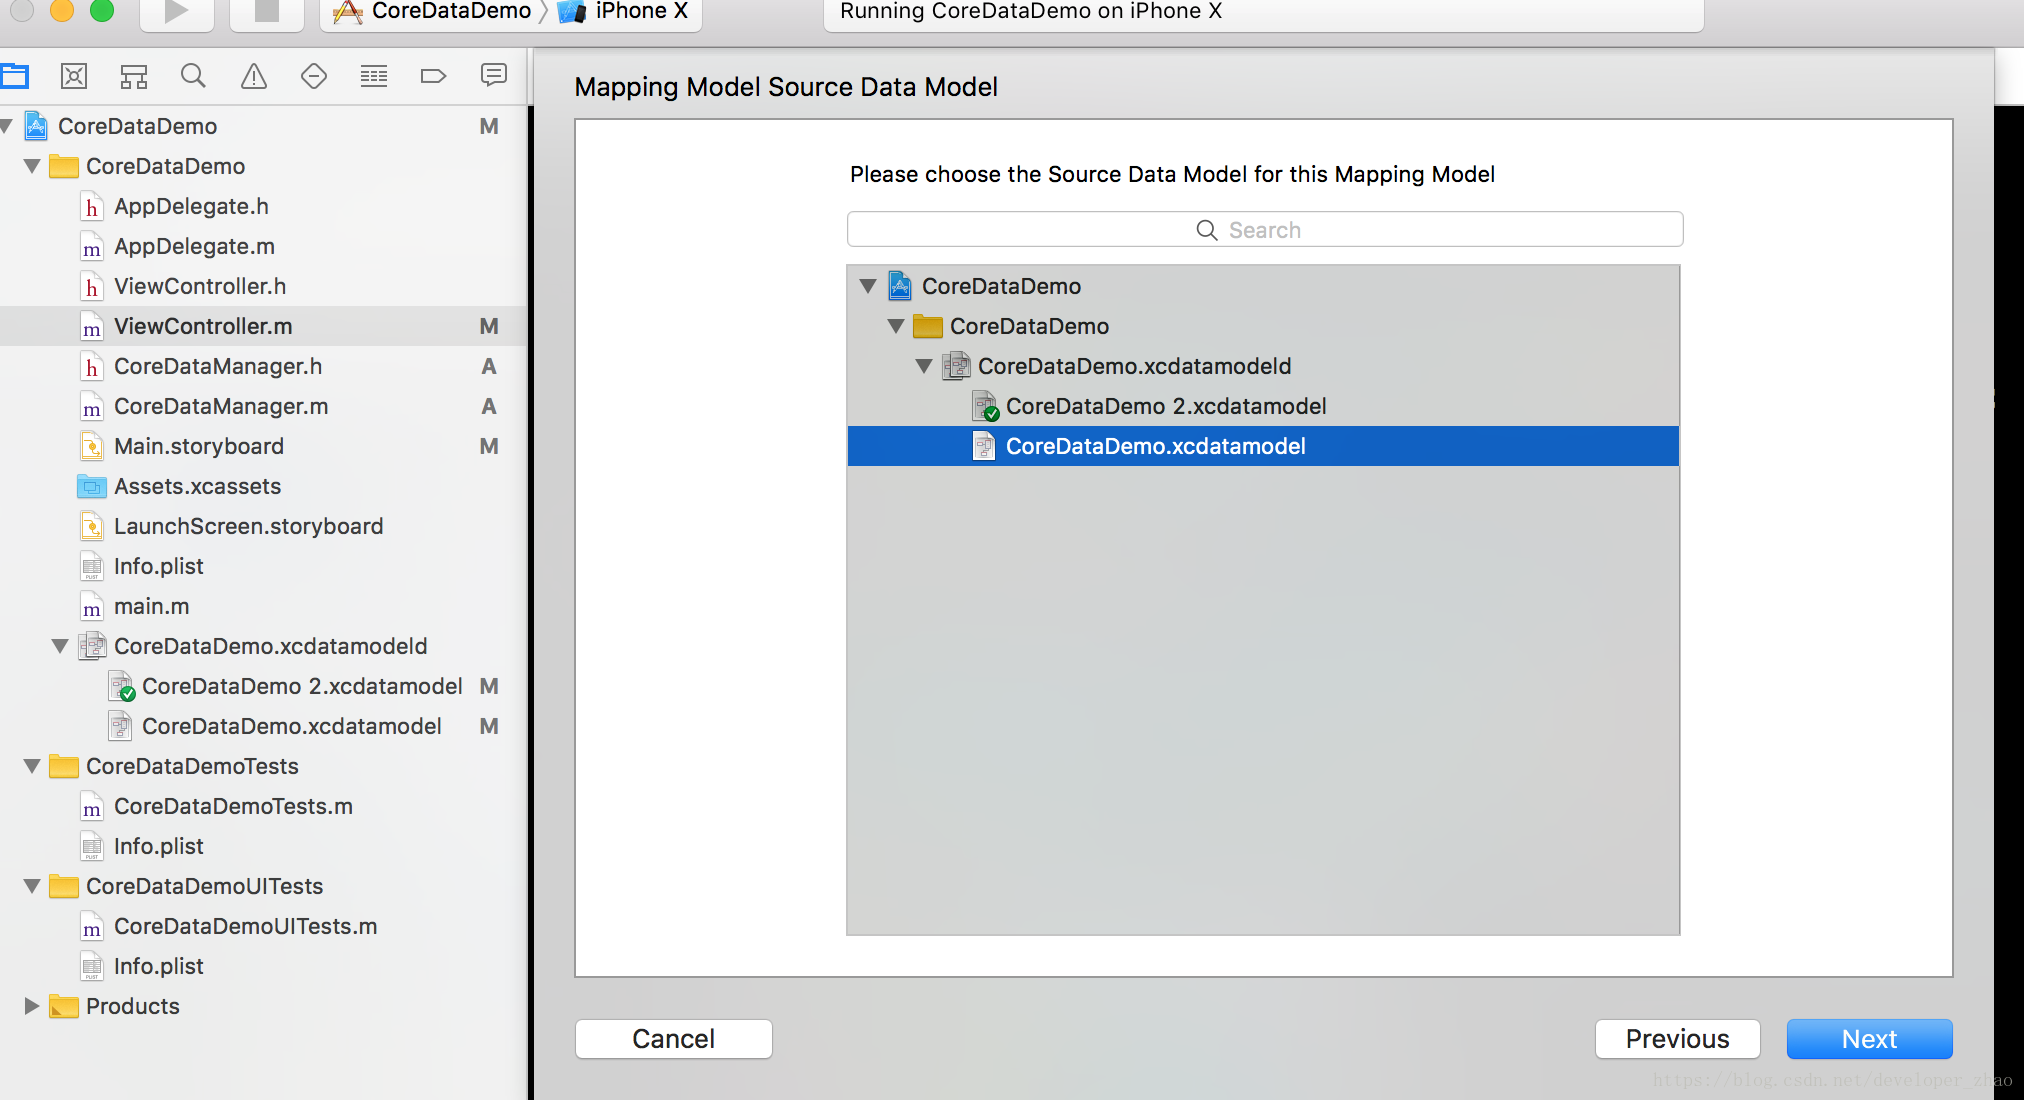The image size is (2024, 1100).
Task: Click the Run (play) button
Action: coord(177,12)
